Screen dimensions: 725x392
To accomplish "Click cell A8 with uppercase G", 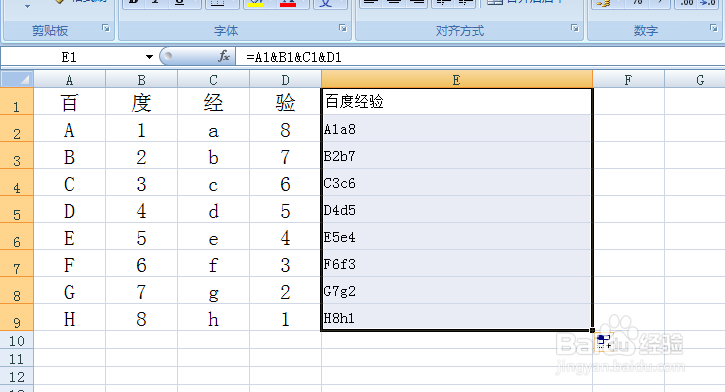I will coord(69,290).
